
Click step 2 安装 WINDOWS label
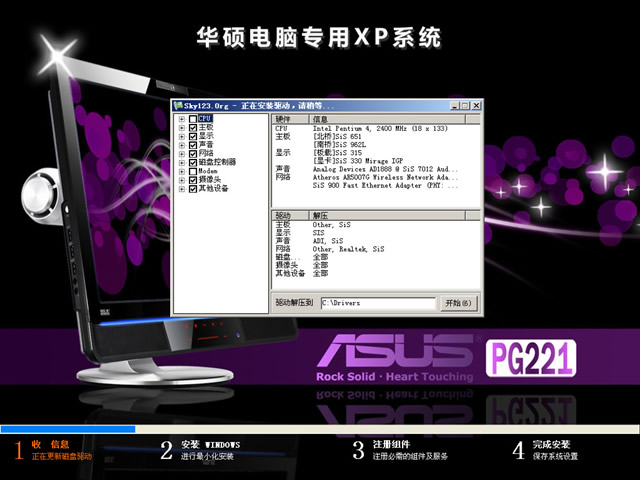click(211, 444)
